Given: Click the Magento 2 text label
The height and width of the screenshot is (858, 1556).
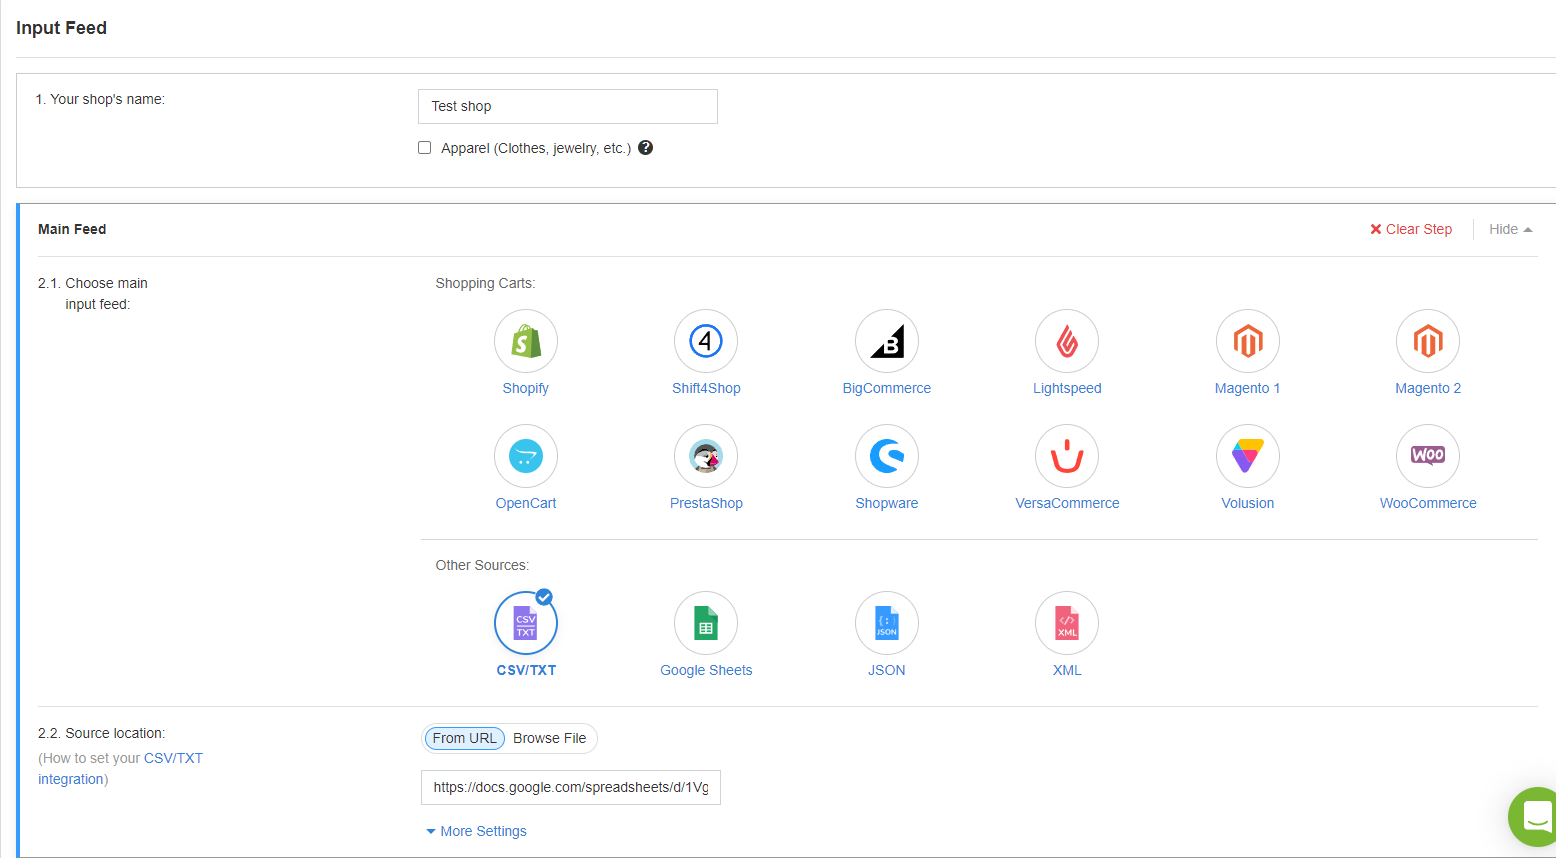Looking at the screenshot, I should click(1428, 388).
